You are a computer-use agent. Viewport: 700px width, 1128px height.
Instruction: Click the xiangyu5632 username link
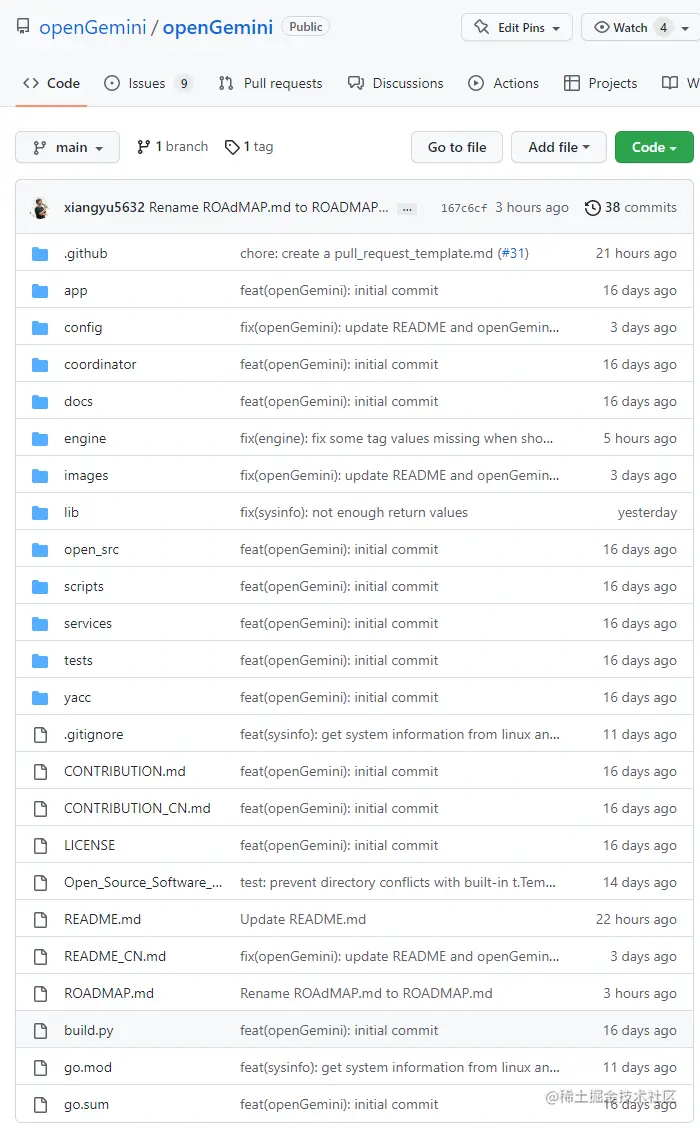104,207
